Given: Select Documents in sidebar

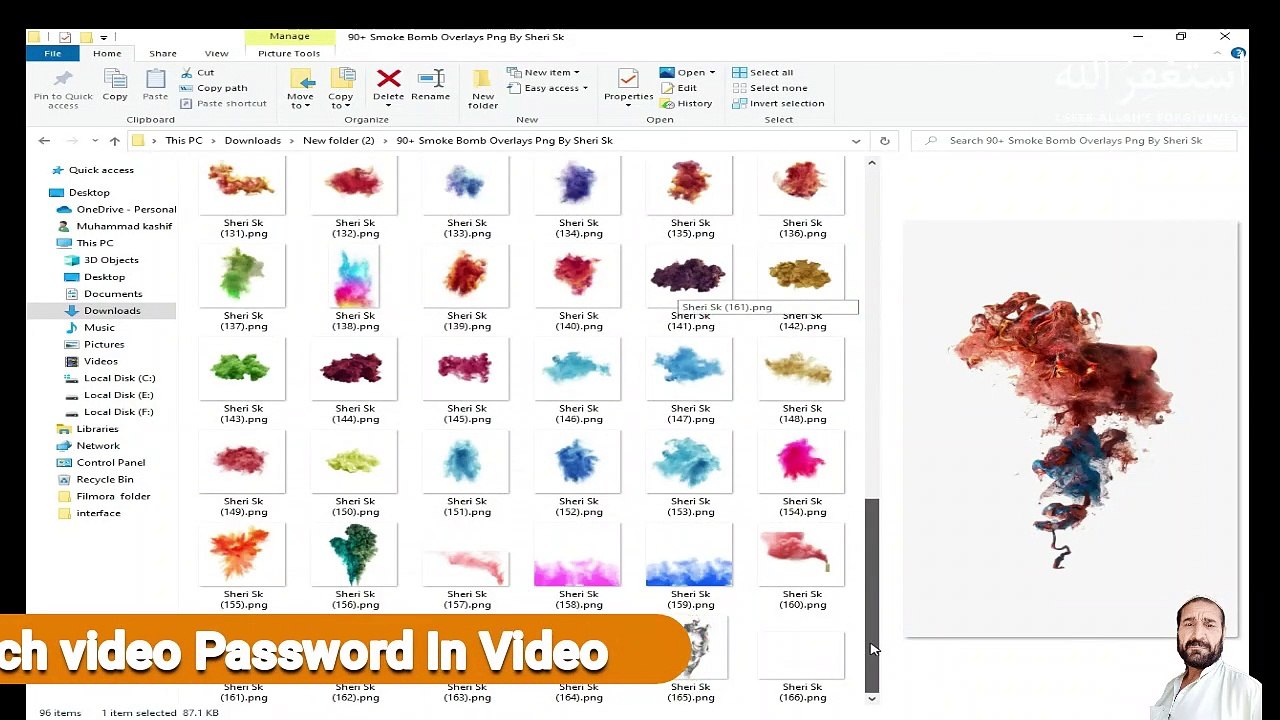Looking at the screenshot, I should pyautogui.click(x=113, y=294).
